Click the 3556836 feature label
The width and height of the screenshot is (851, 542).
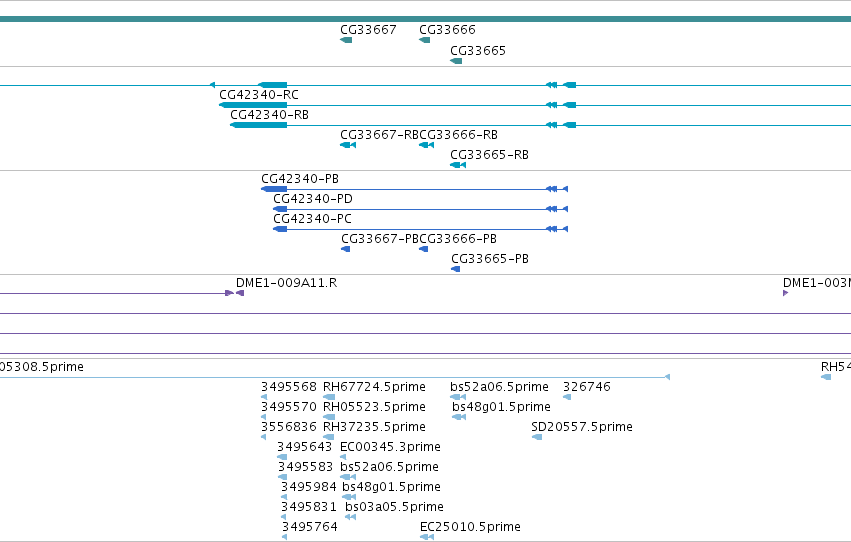[x=289, y=428]
